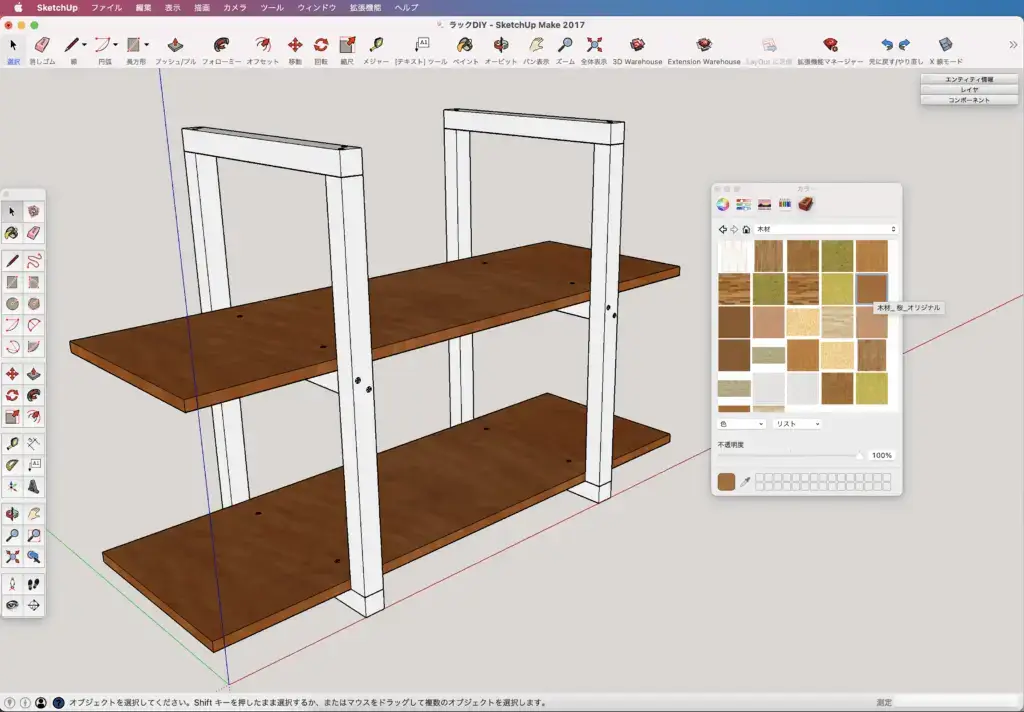
Task: Expand the コンポーネント tray
Action: click(x=969, y=100)
